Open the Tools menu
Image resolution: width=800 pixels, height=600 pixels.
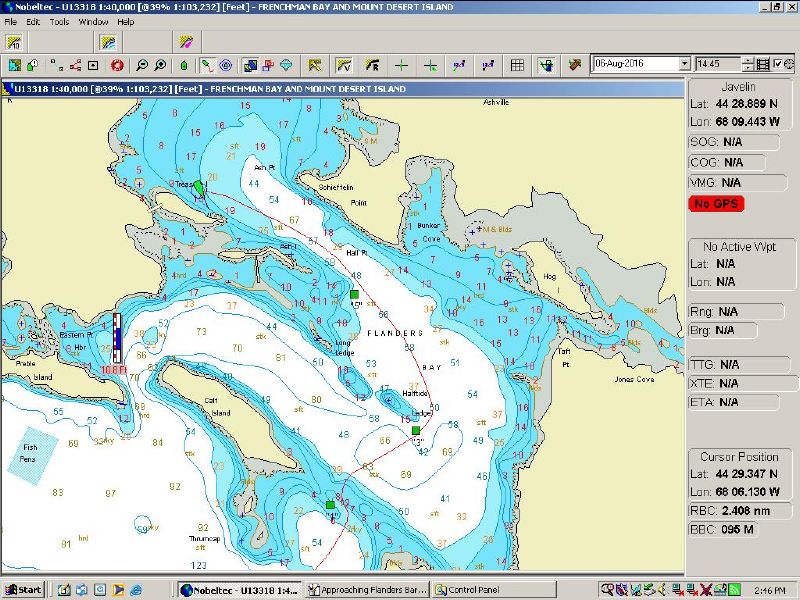(57, 20)
